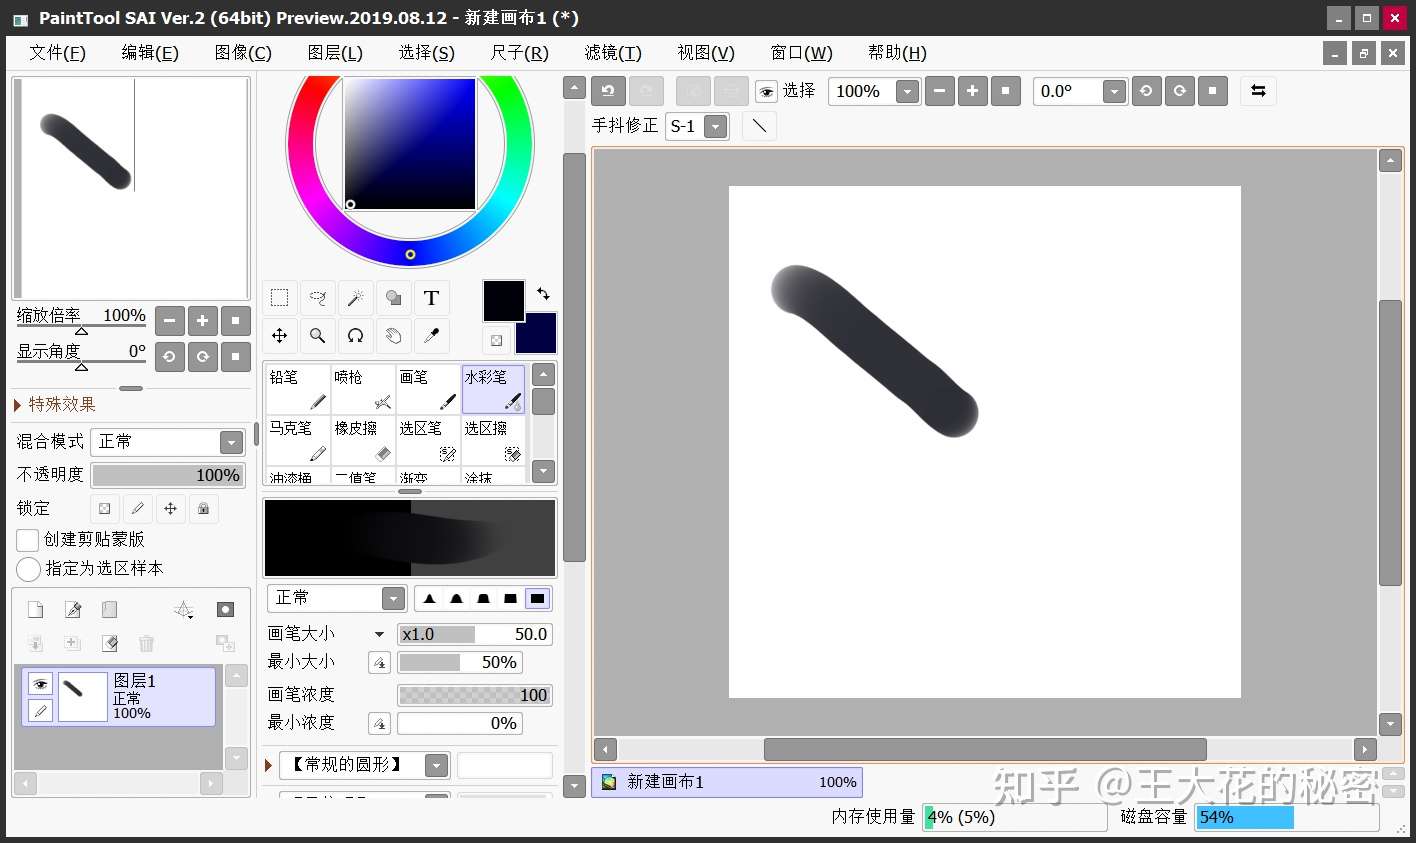Create a new layer in the layers panel
Image resolution: width=1416 pixels, height=843 pixels.
[35, 608]
